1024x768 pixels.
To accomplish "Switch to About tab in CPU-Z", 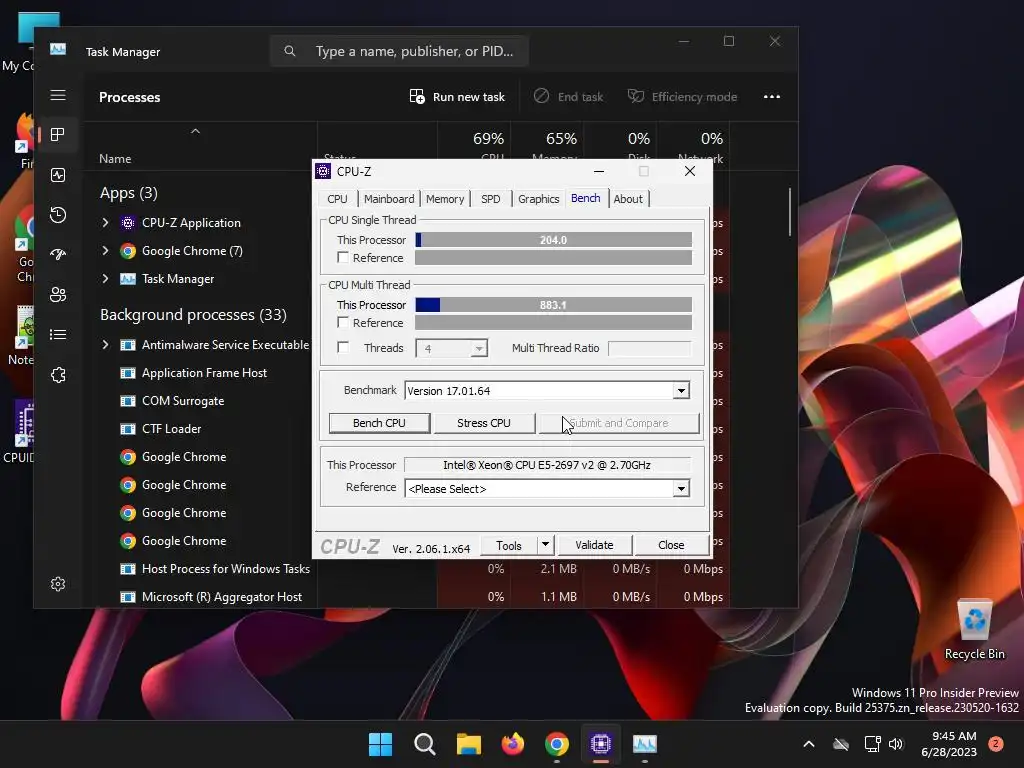I will pyautogui.click(x=628, y=199).
